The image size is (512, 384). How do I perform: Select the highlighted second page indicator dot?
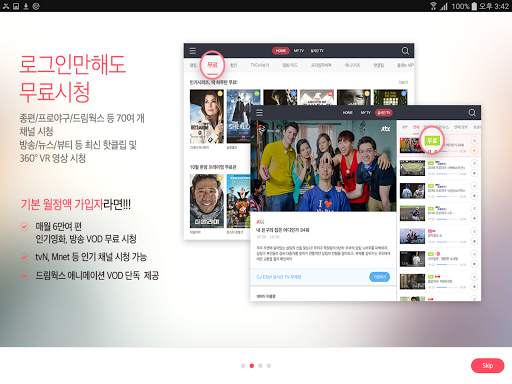(x=252, y=366)
